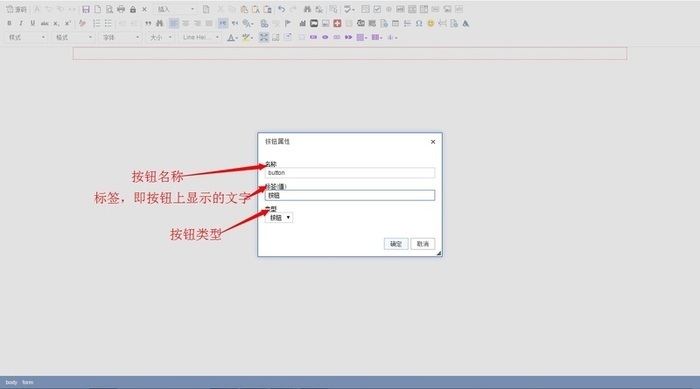Toggle Bold formatting

9,23
